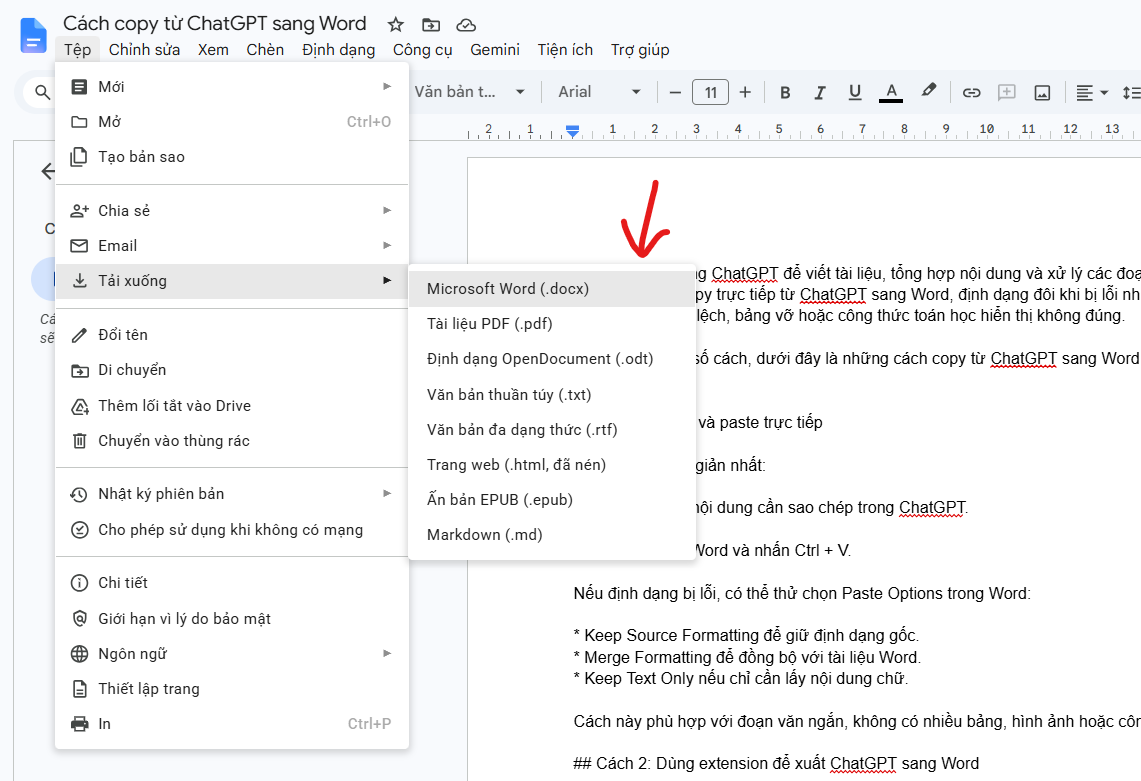
Task: Select Giới hạn vì lý do bảo mật
Action: pos(231,618)
